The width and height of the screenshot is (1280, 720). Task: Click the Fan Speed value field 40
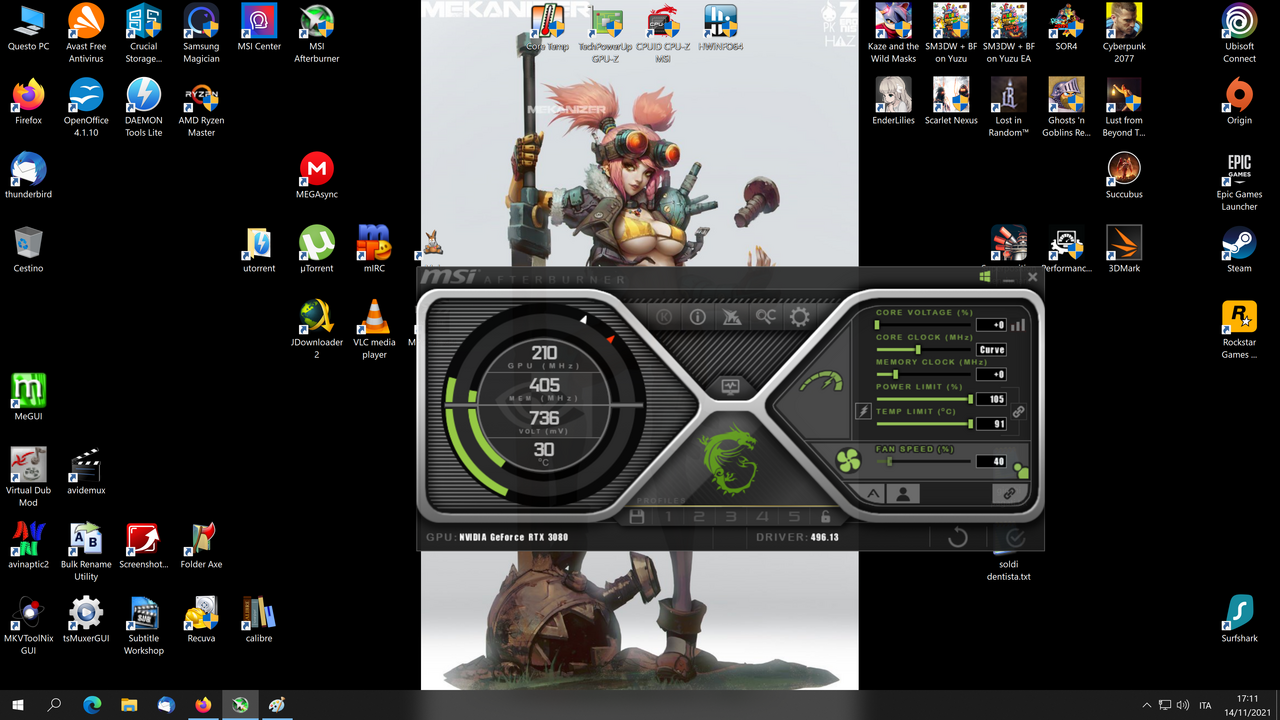point(992,461)
